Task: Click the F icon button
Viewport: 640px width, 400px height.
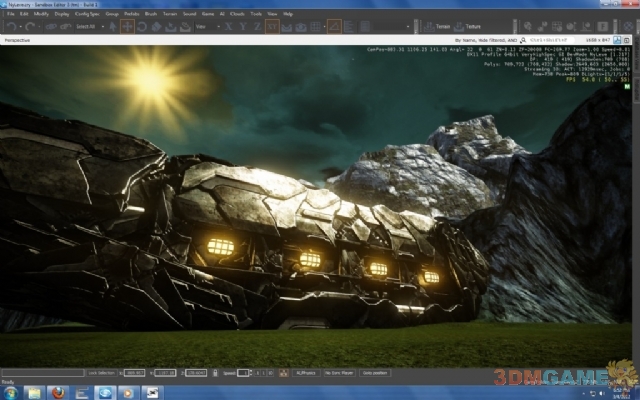Action: [x=603, y=27]
